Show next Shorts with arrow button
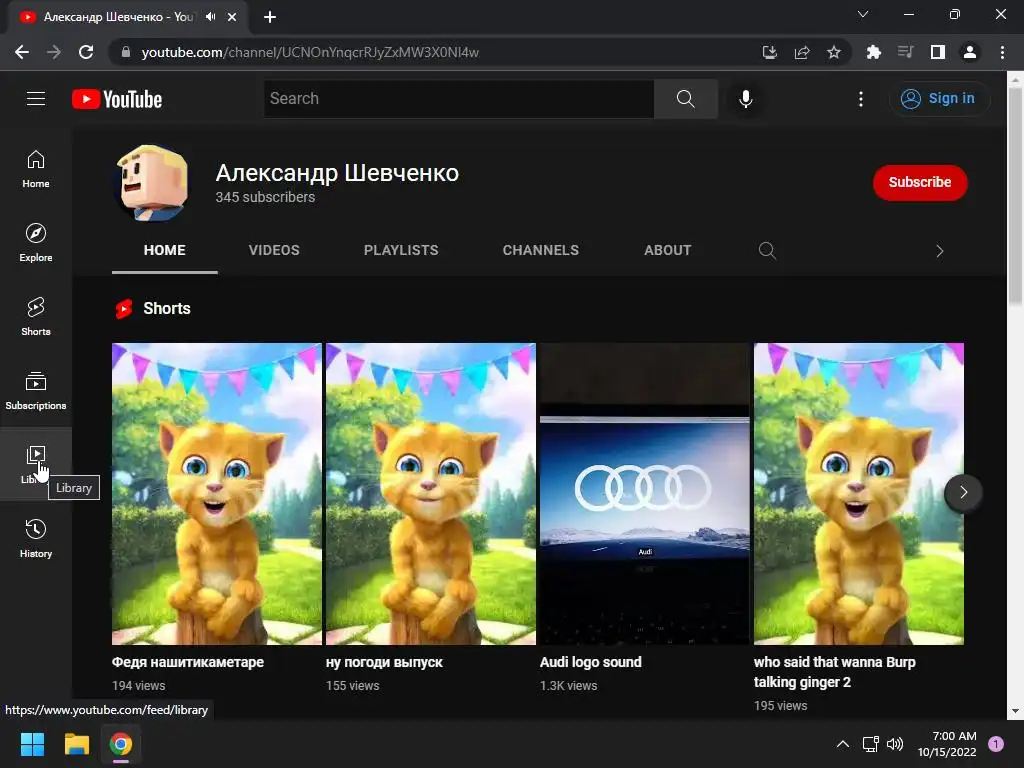Screen dimensions: 1024x768 pyautogui.click(x=963, y=492)
